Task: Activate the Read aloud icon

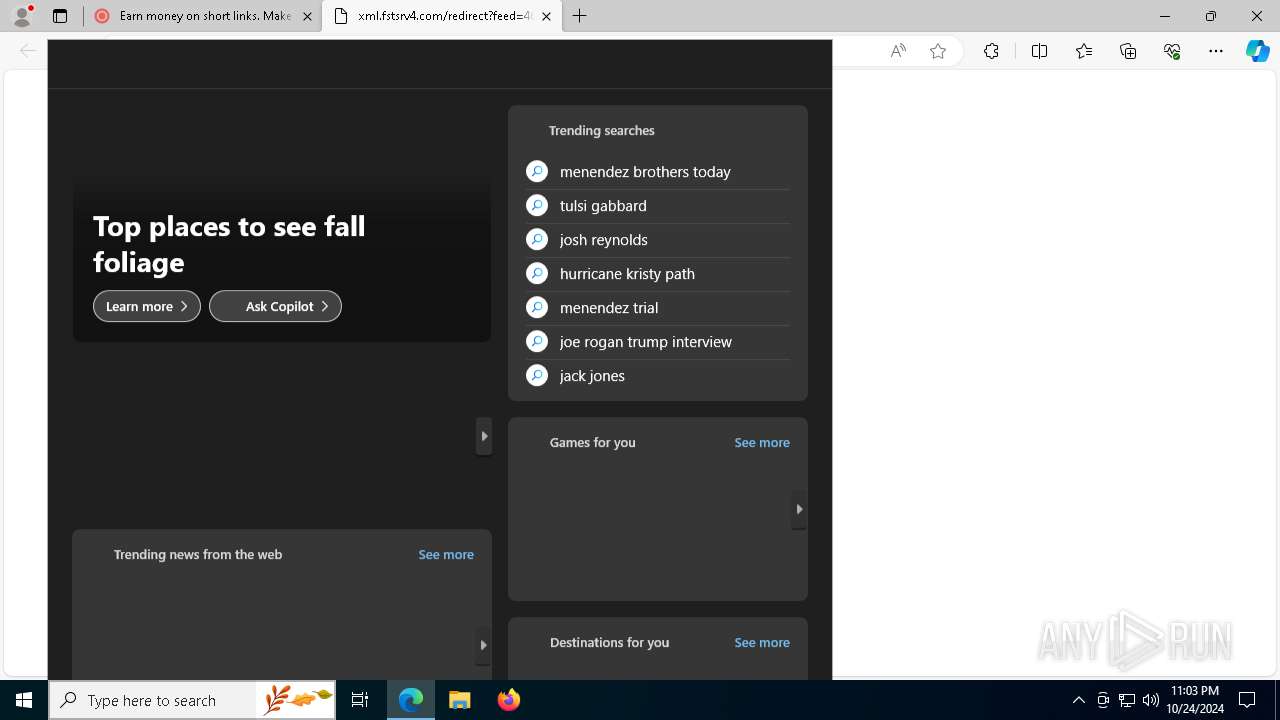Action: (898, 51)
